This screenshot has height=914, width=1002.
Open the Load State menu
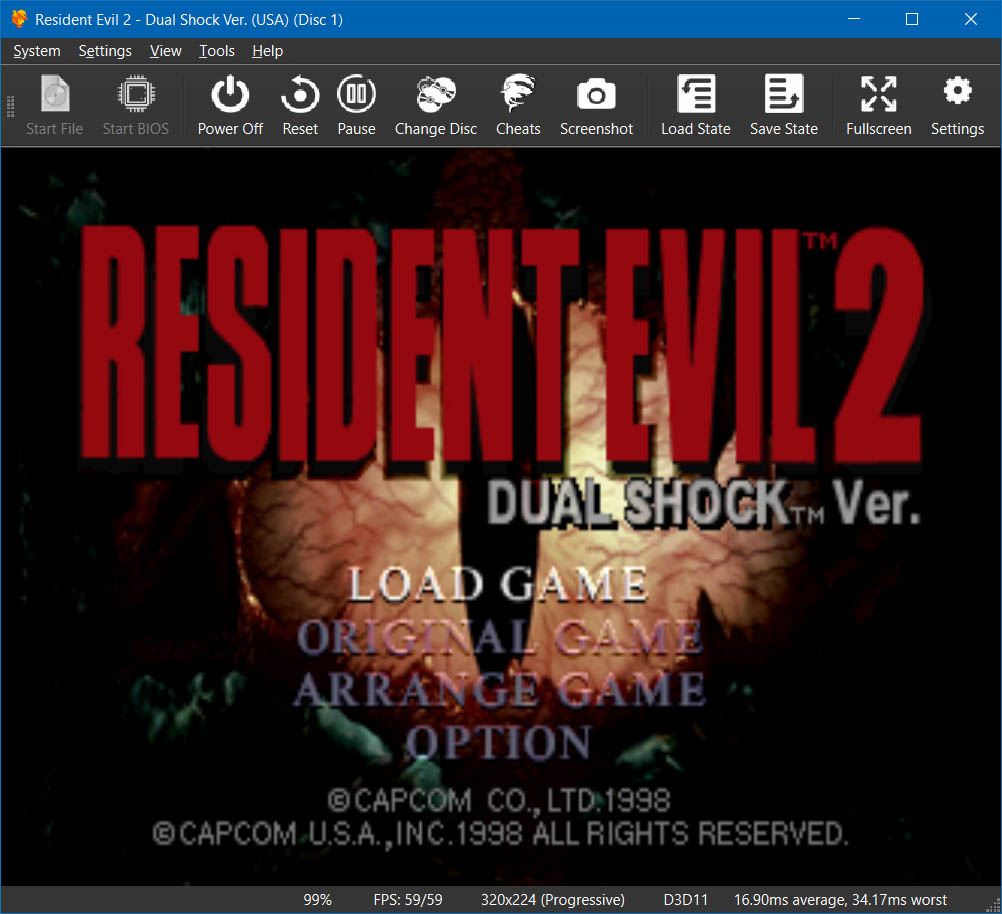(x=695, y=105)
